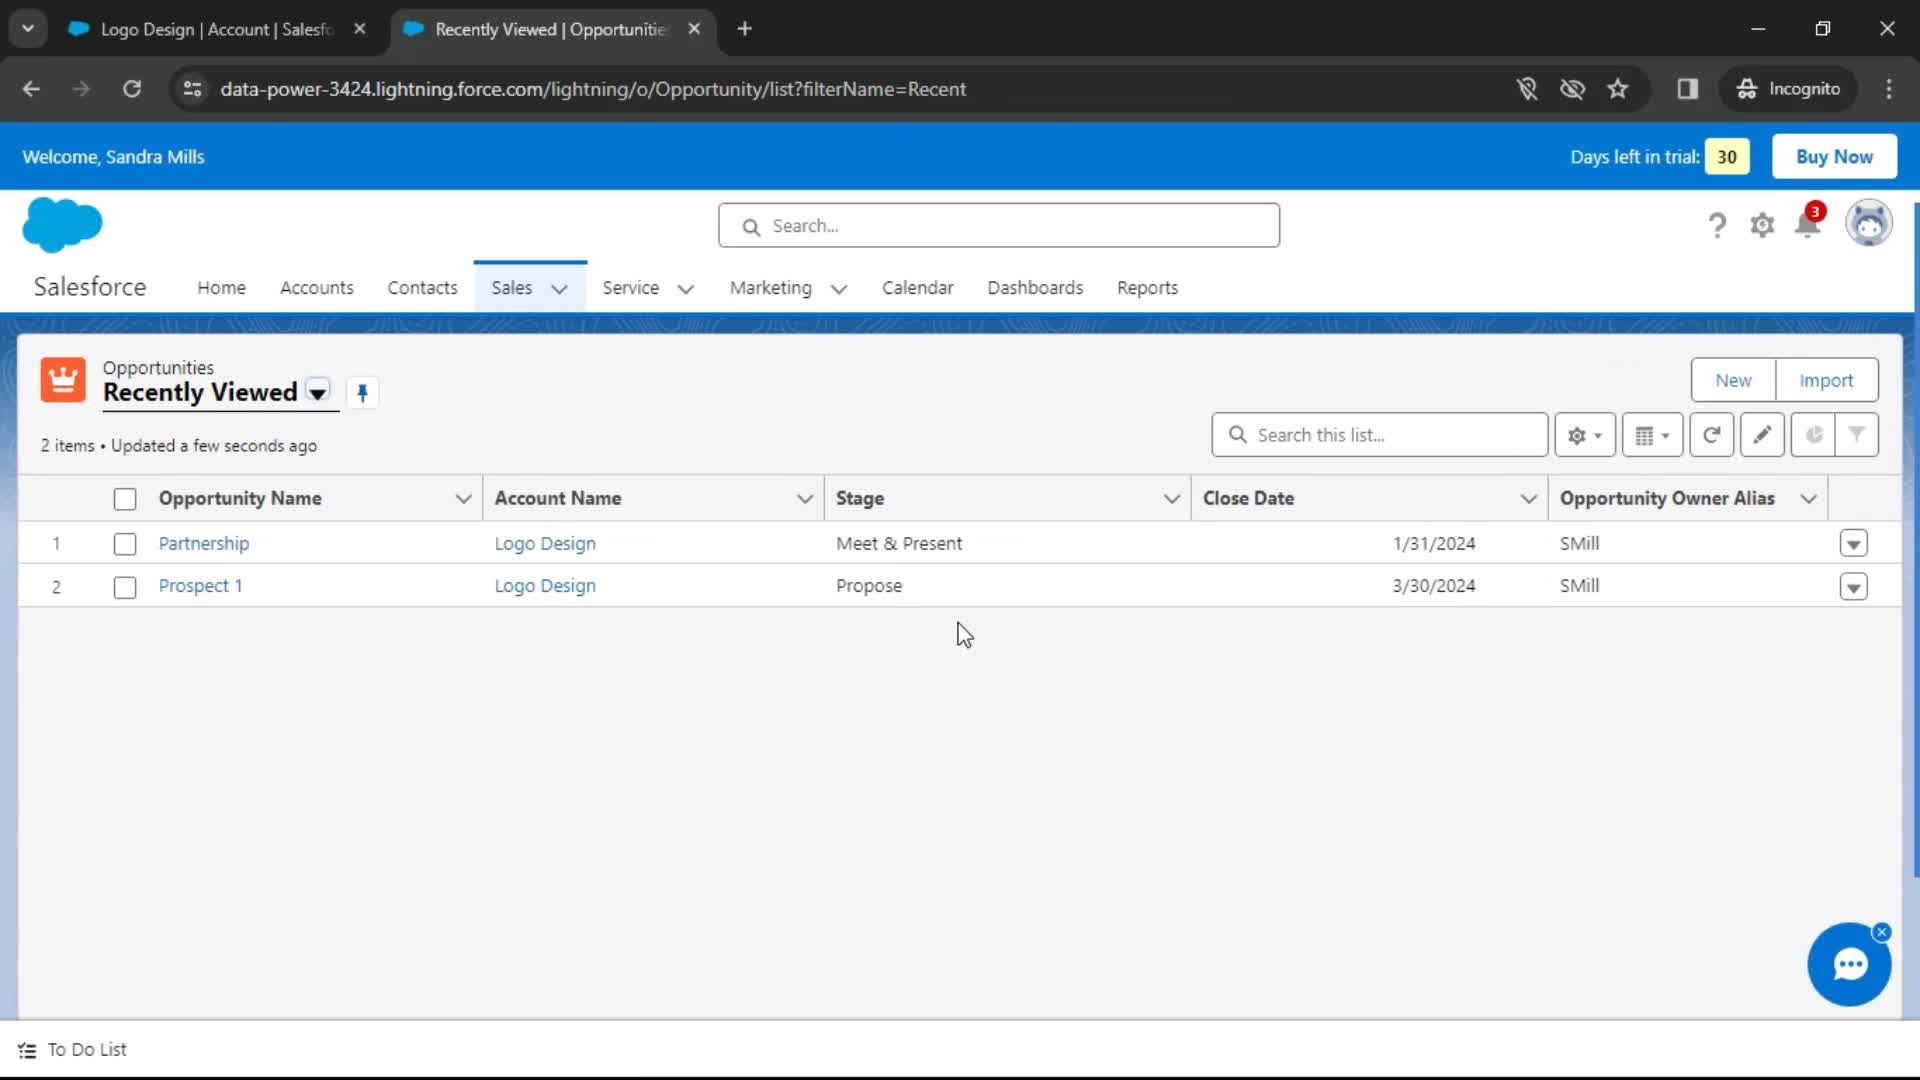This screenshot has height=1080, width=1920.
Task: Open Chrome three-dot menu
Action: point(1889,89)
